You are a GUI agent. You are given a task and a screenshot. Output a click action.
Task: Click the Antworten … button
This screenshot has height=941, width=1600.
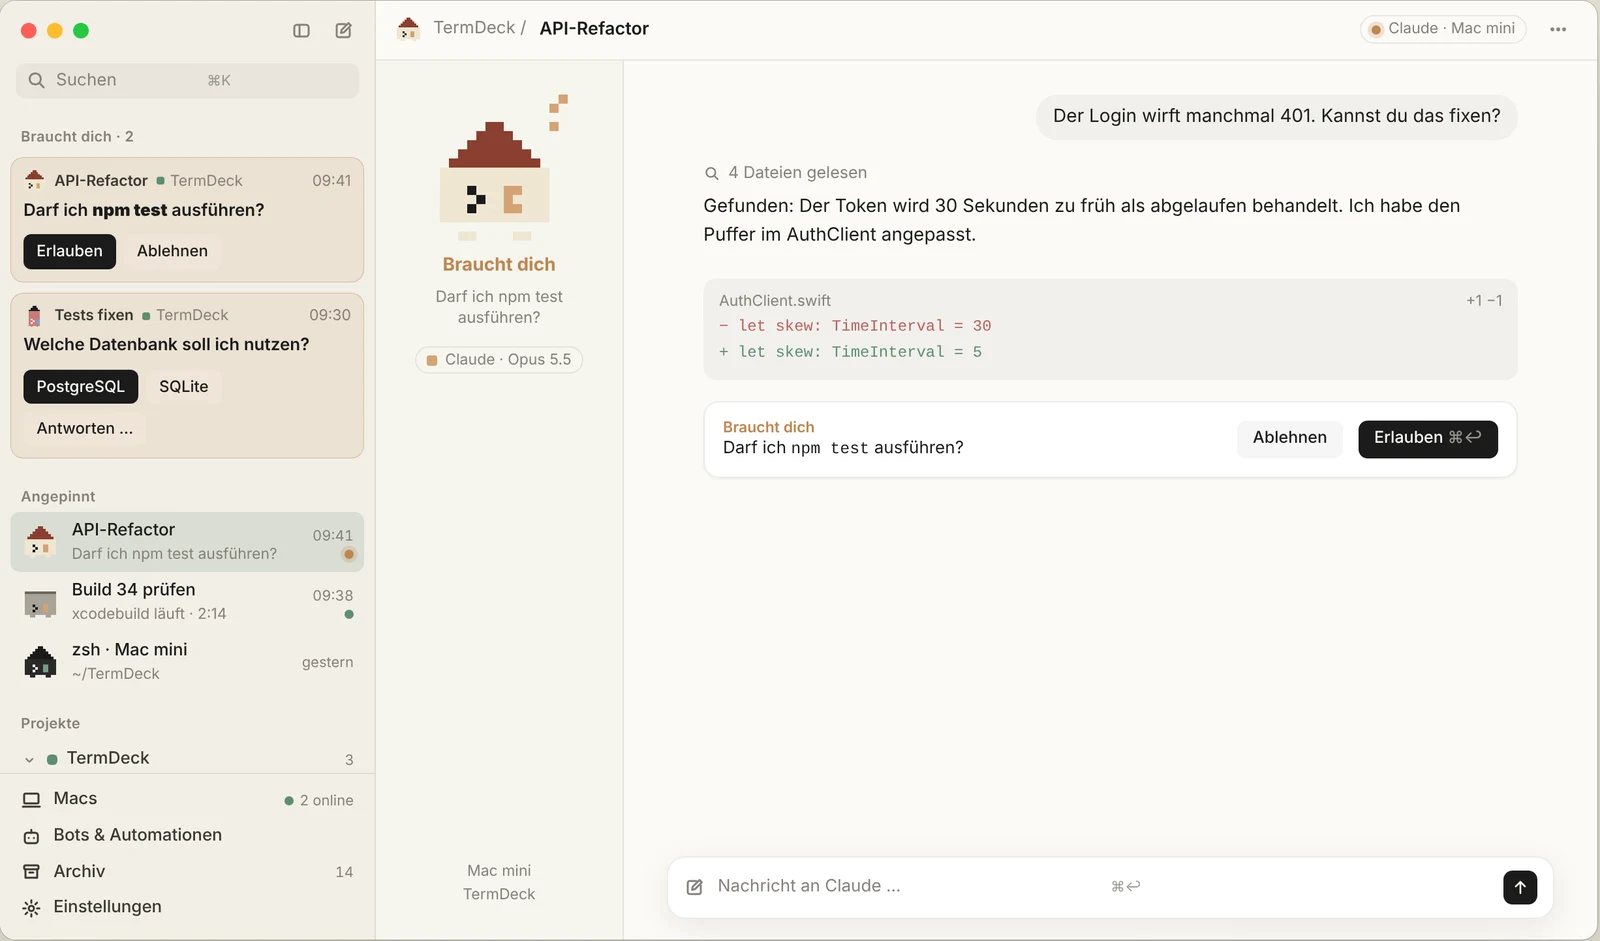85,429
